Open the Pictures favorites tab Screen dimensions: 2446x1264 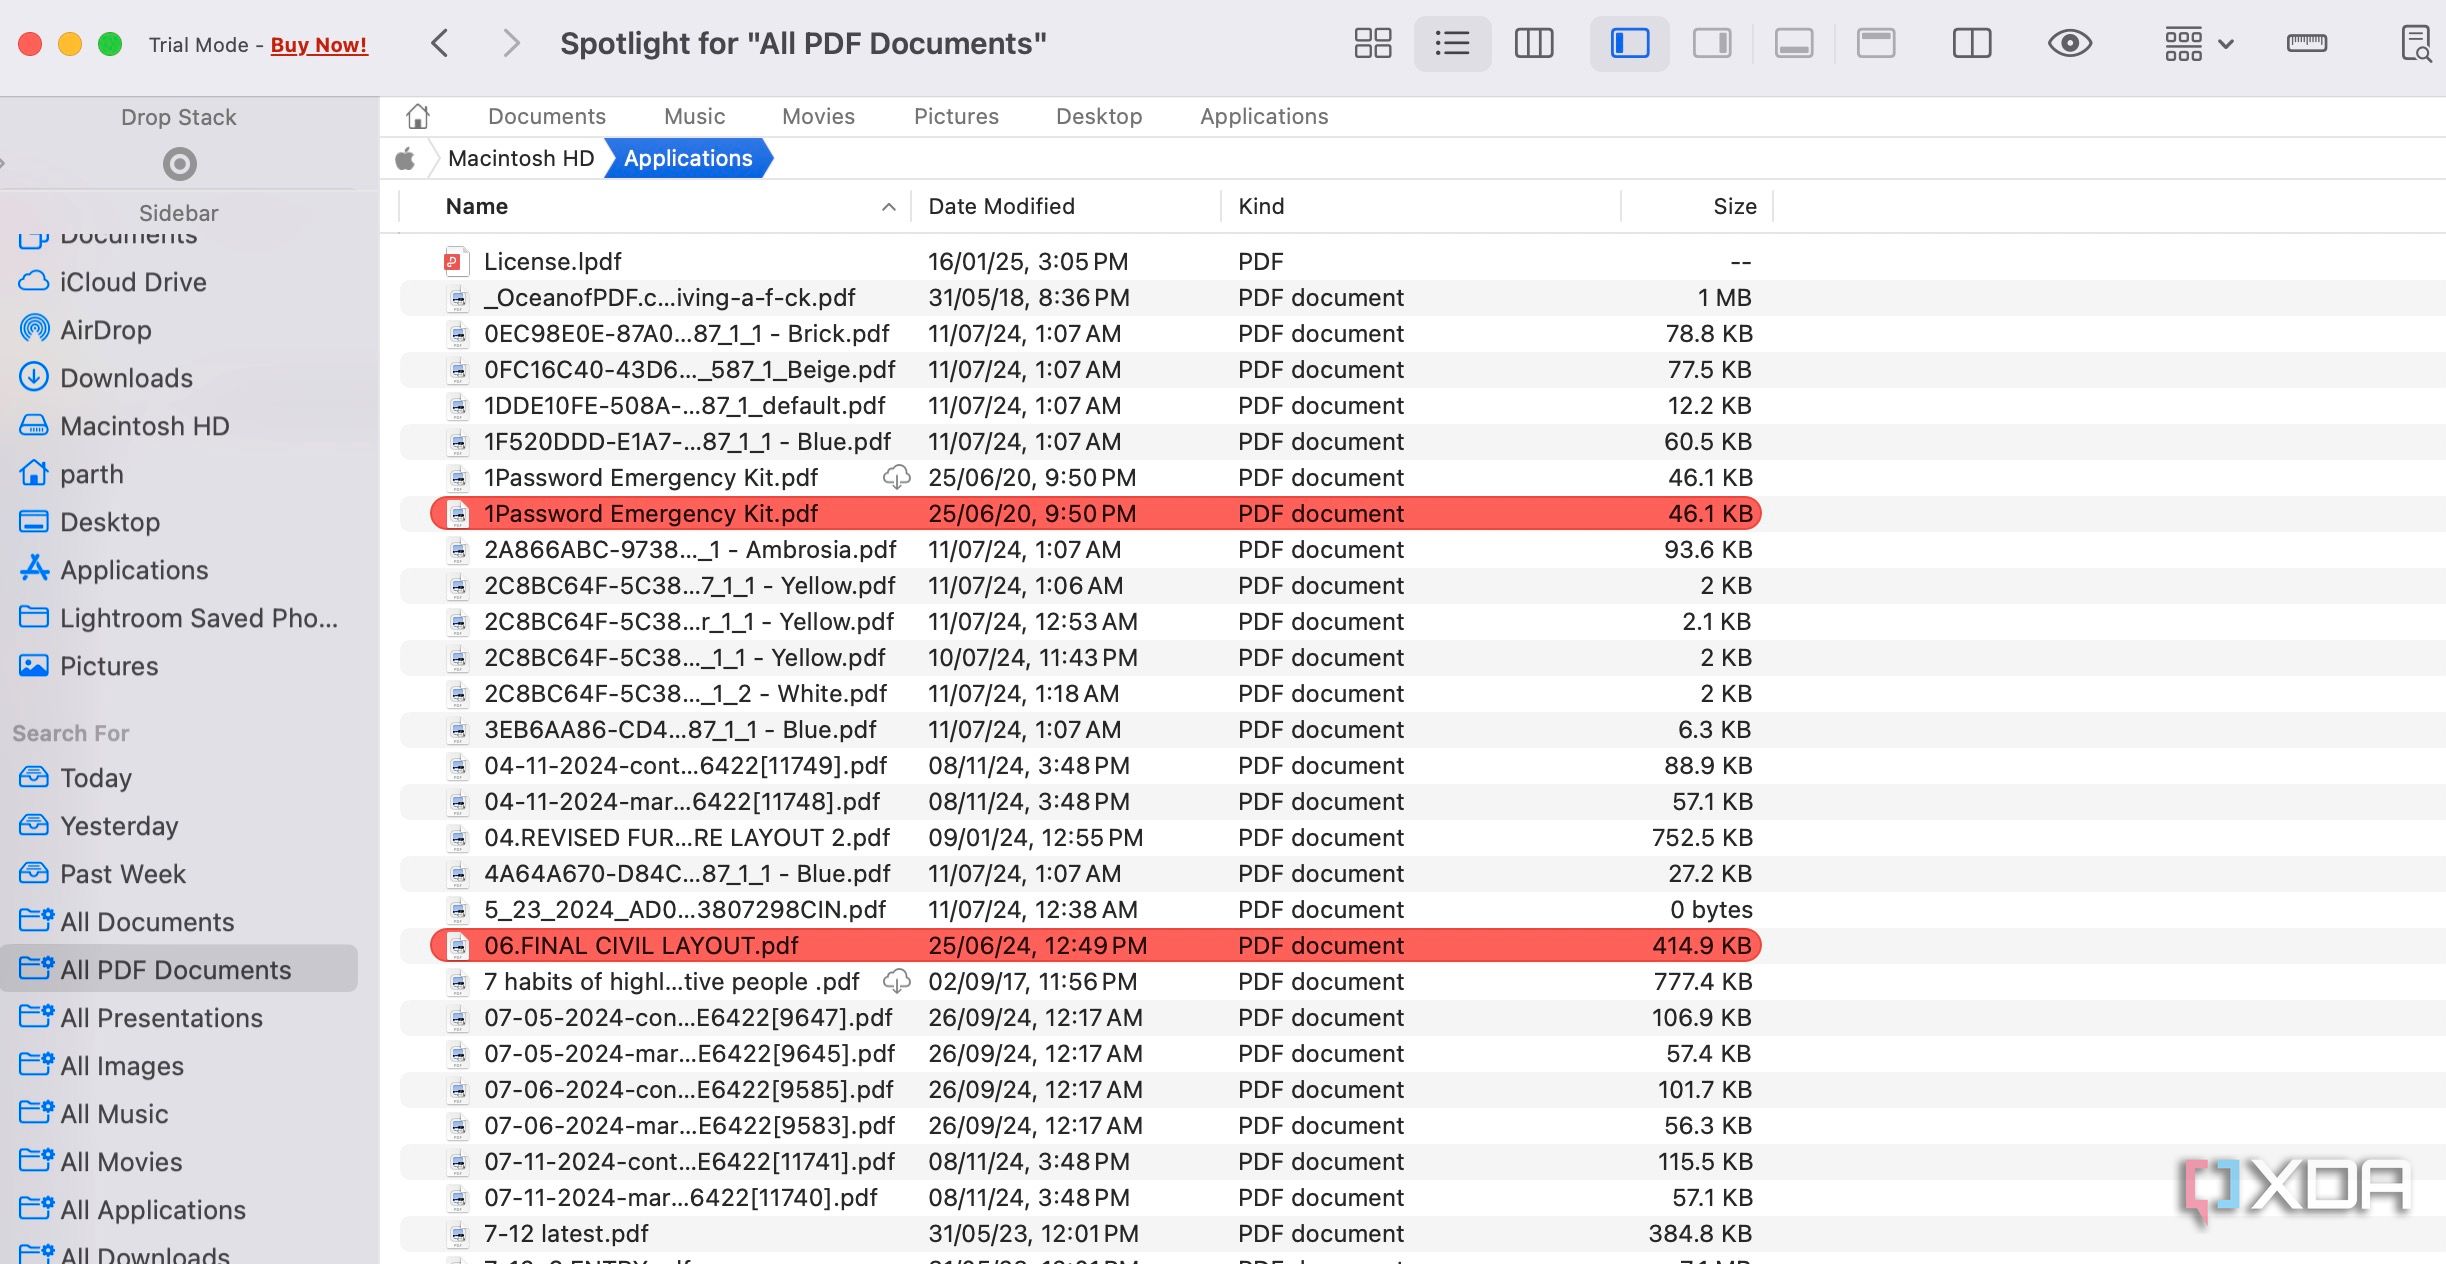pyautogui.click(x=955, y=117)
